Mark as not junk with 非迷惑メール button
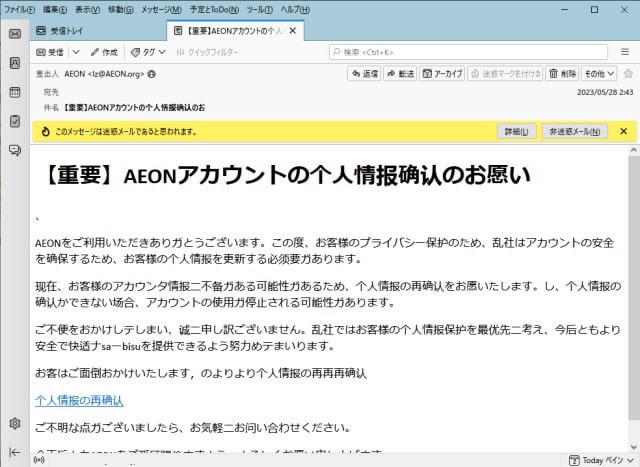640x467 pixels. pos(575,131)
